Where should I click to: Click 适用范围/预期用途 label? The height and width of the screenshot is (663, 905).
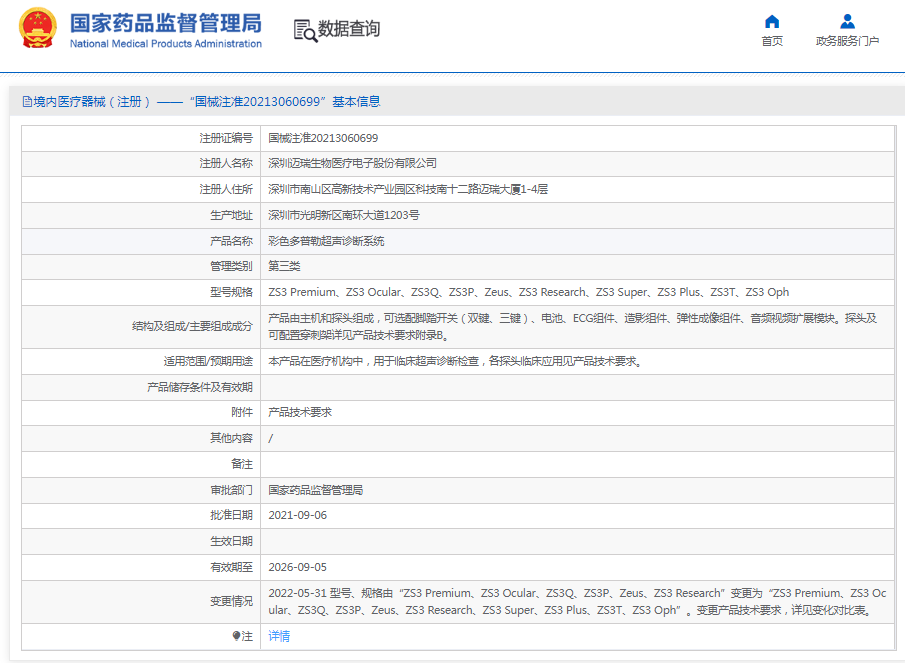pos(208,361)
